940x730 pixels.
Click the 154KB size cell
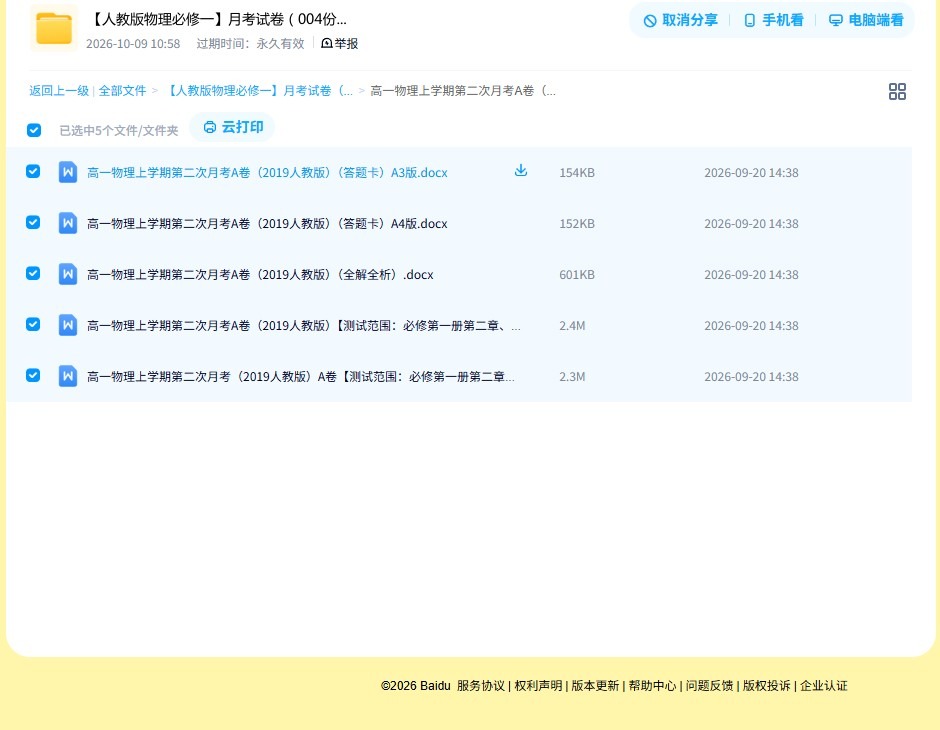[x=577, y=173]
